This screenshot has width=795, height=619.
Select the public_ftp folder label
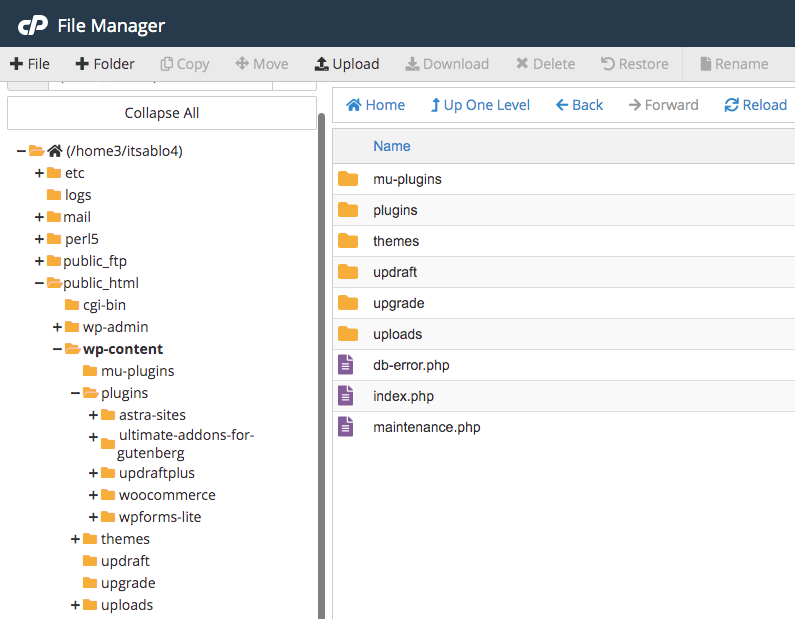coord(95,261)
